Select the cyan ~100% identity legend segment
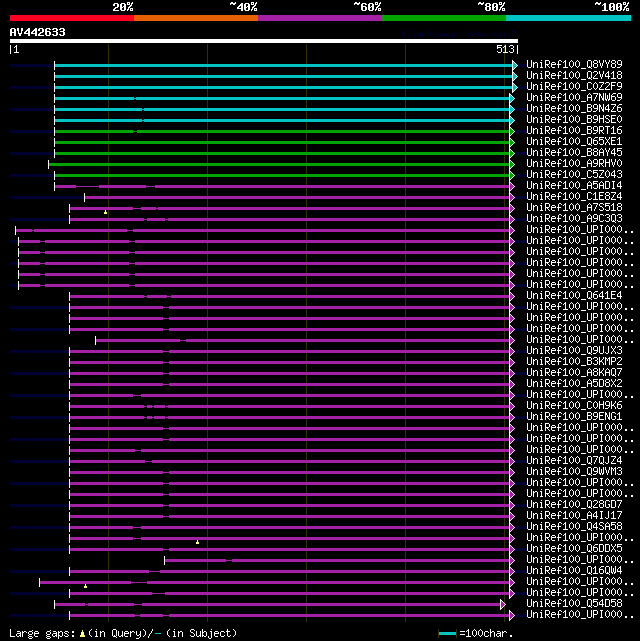 click(x=568, y=18)
